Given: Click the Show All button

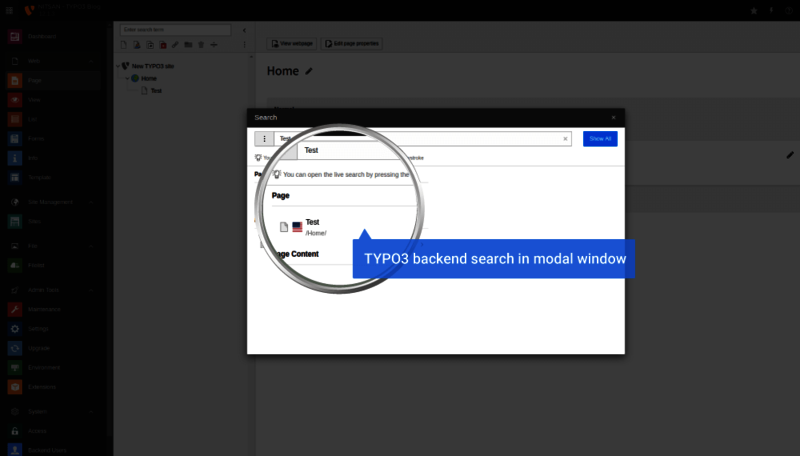Looking at the screenshot, I should point(601,139).
